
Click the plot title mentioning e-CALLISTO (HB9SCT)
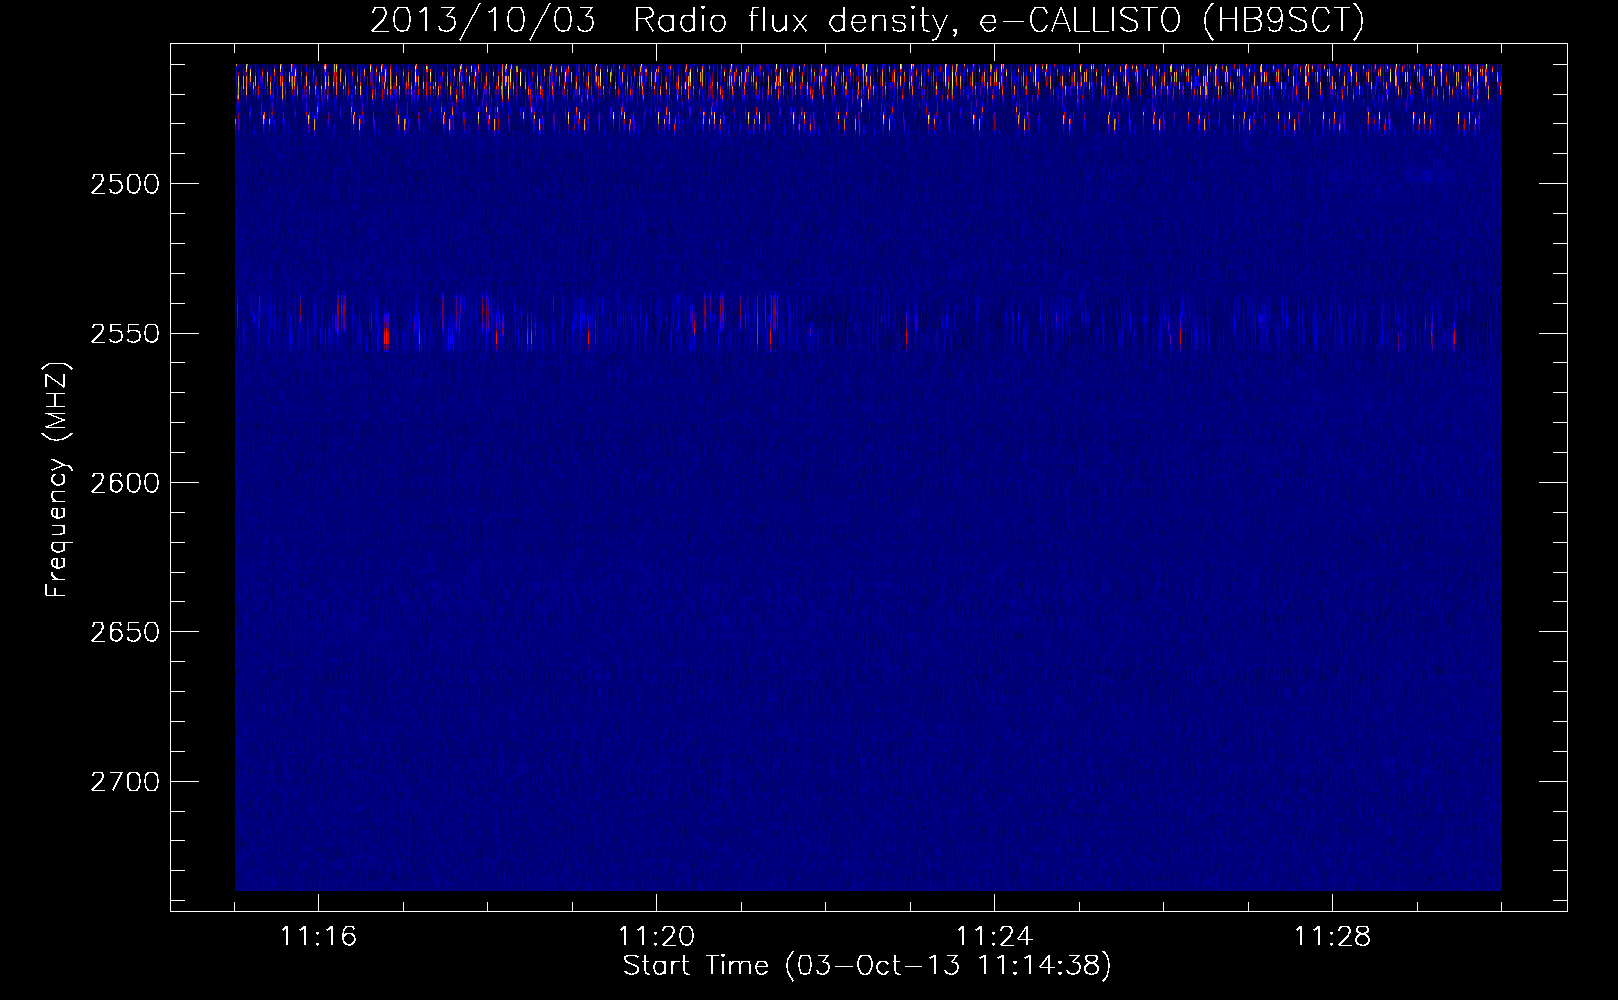coord(867,20)
